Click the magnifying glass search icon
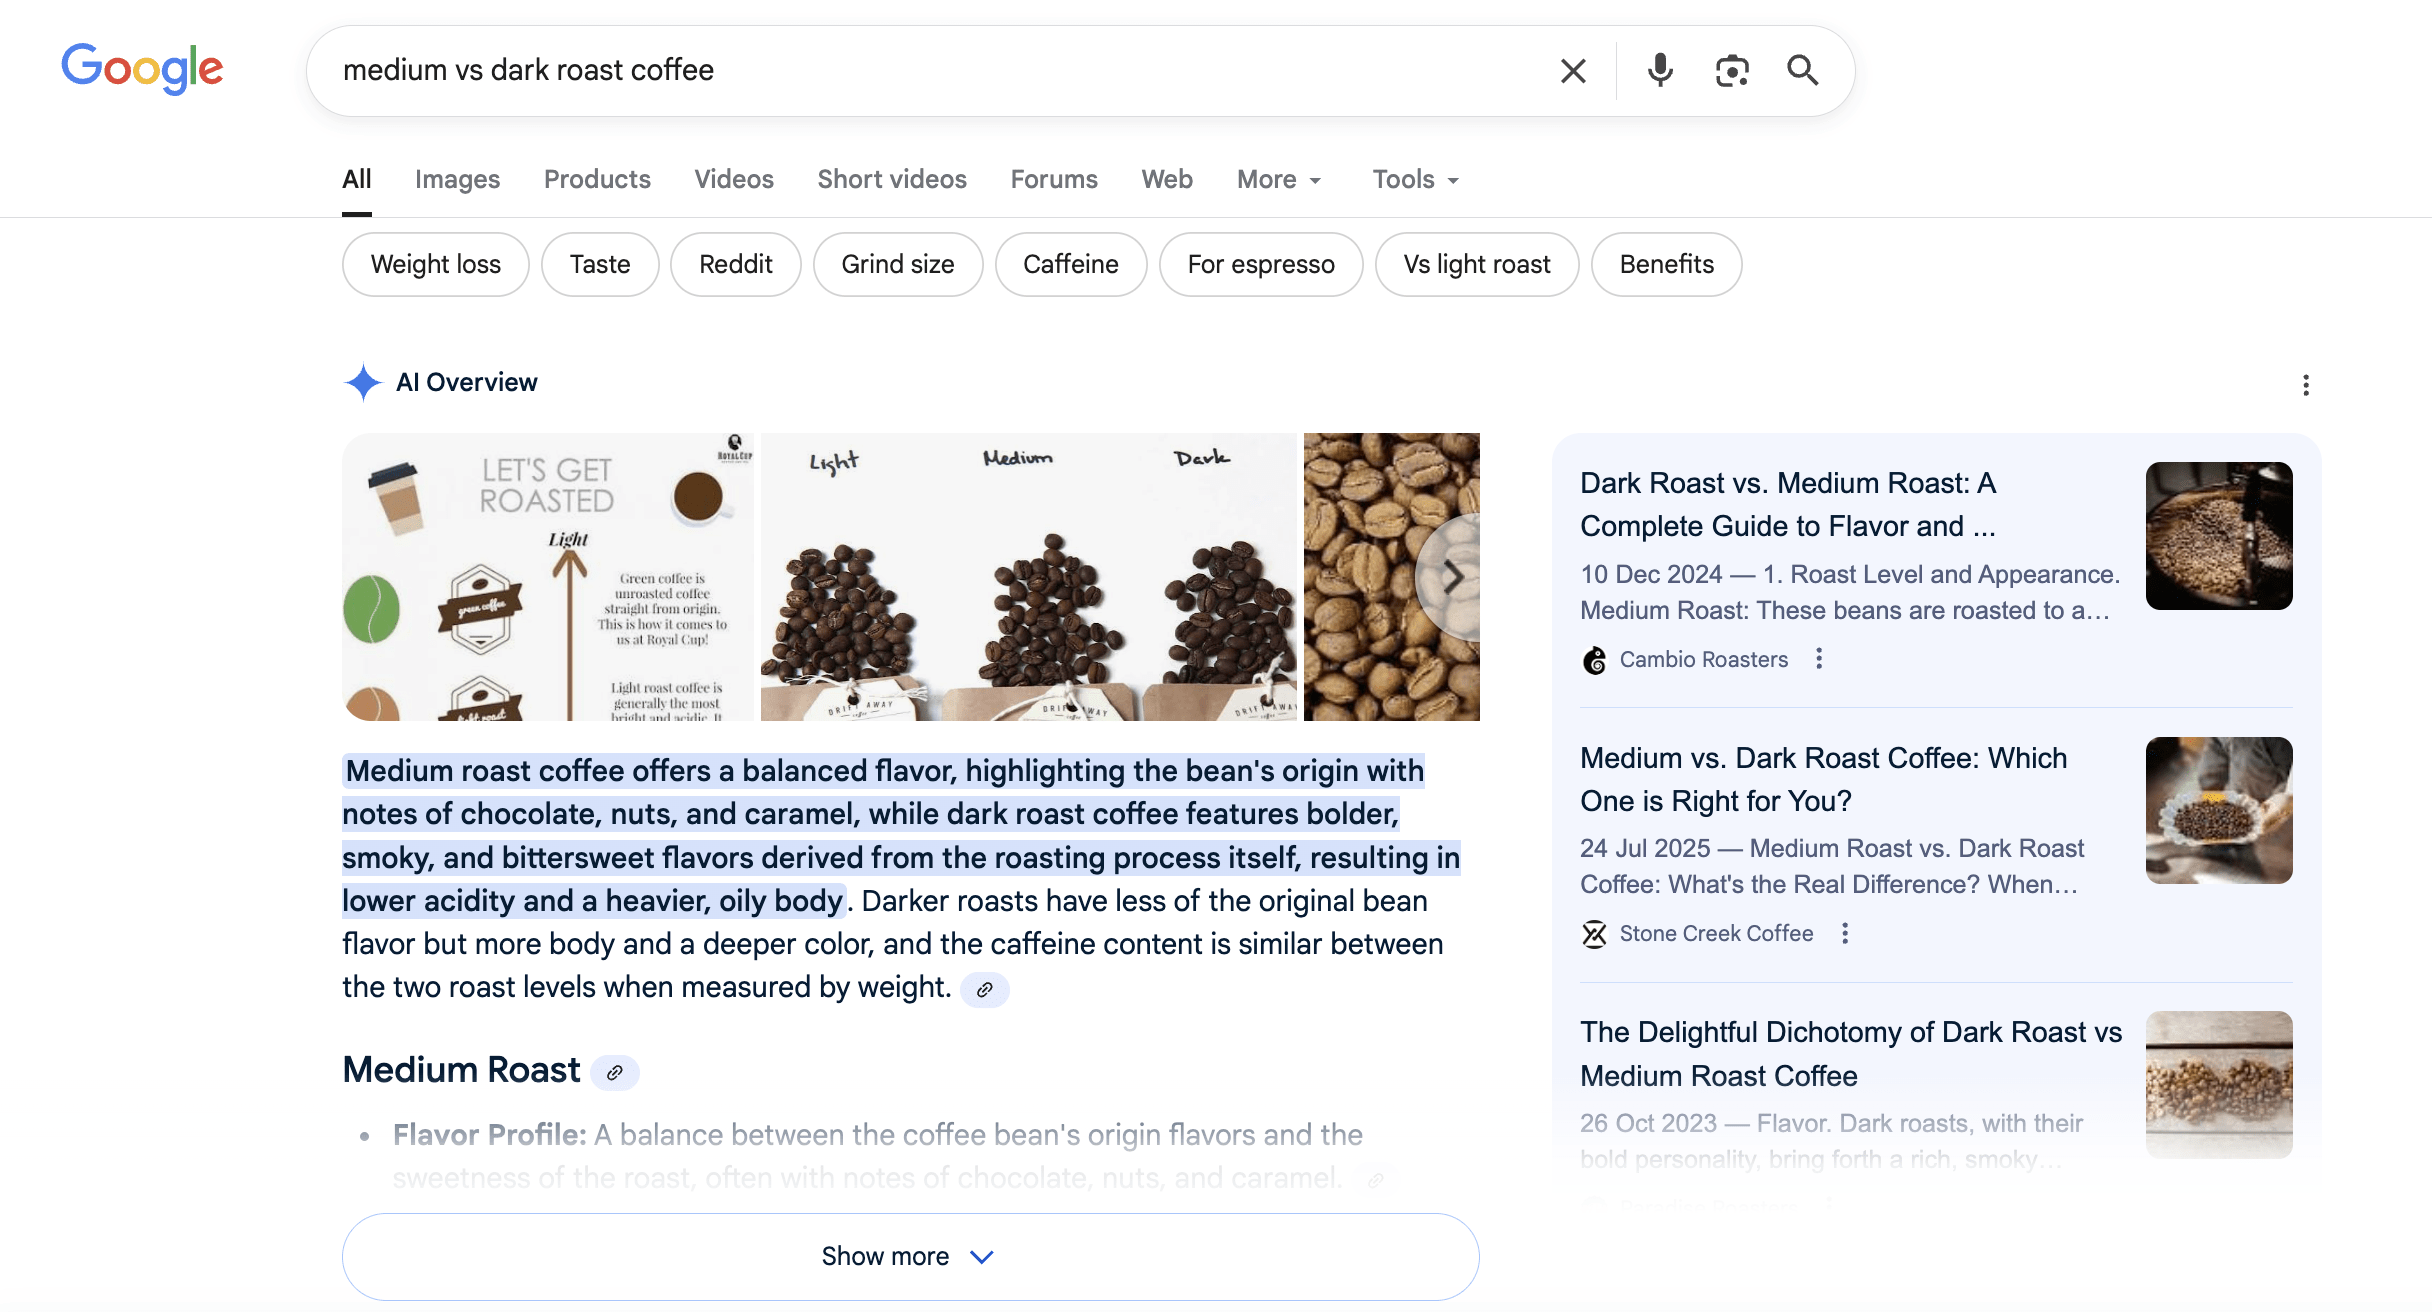This screenshot has width=2432, height=1312. 1803,70
